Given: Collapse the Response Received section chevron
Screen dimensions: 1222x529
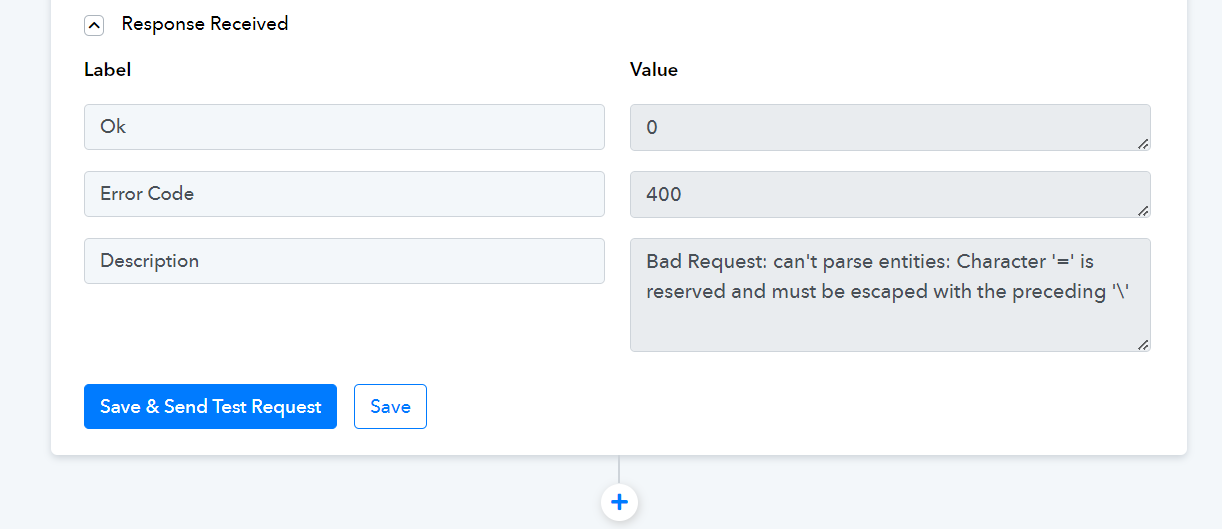Looking at the screenshot, I should click(94, 25).
